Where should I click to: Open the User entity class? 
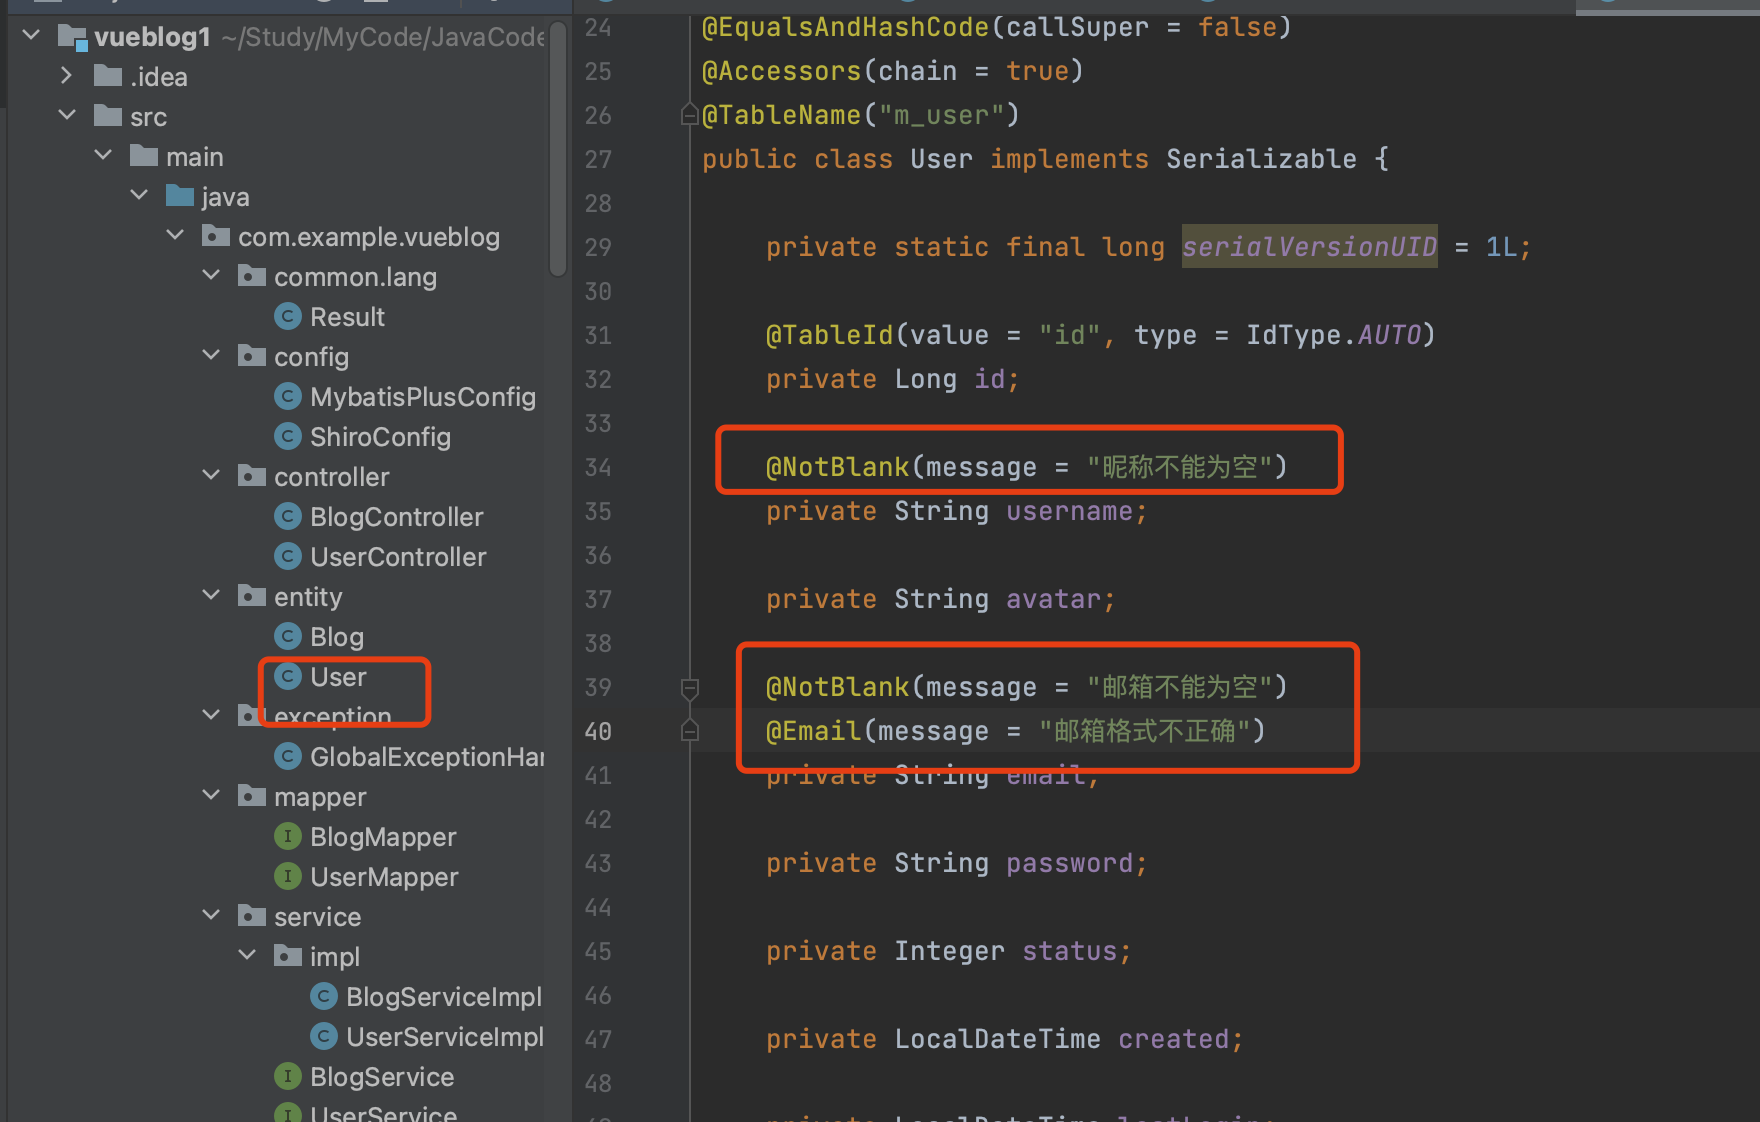[x=338, y=677]
